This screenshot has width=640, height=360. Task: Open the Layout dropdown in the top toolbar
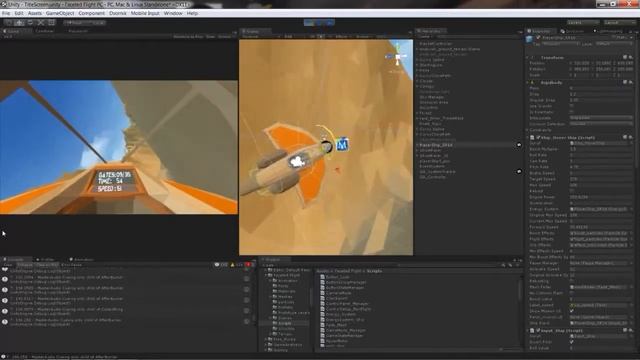pos(619,22)
